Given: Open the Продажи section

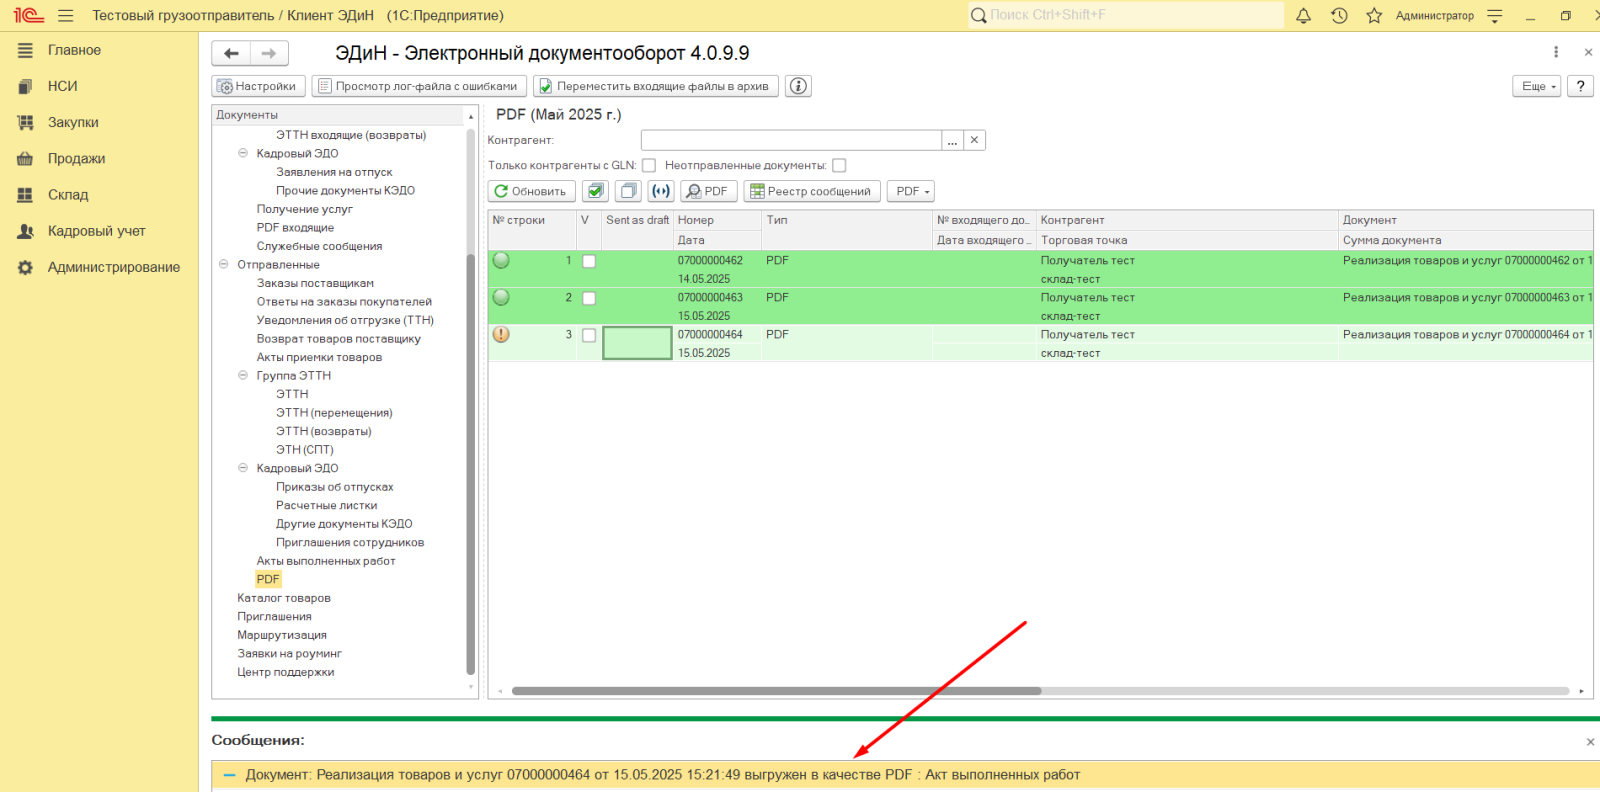Looking at the screenshot, I should [x=76, y=158].
